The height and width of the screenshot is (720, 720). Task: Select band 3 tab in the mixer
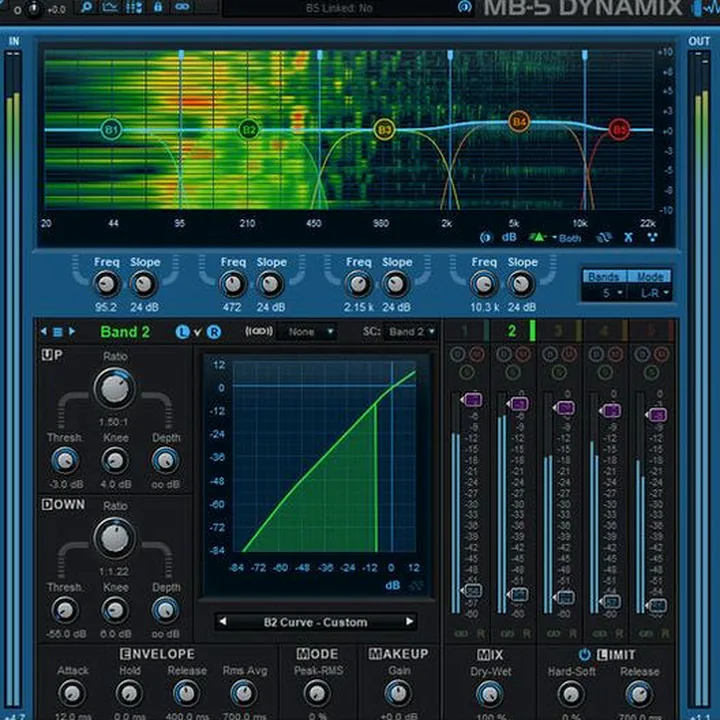559,331
